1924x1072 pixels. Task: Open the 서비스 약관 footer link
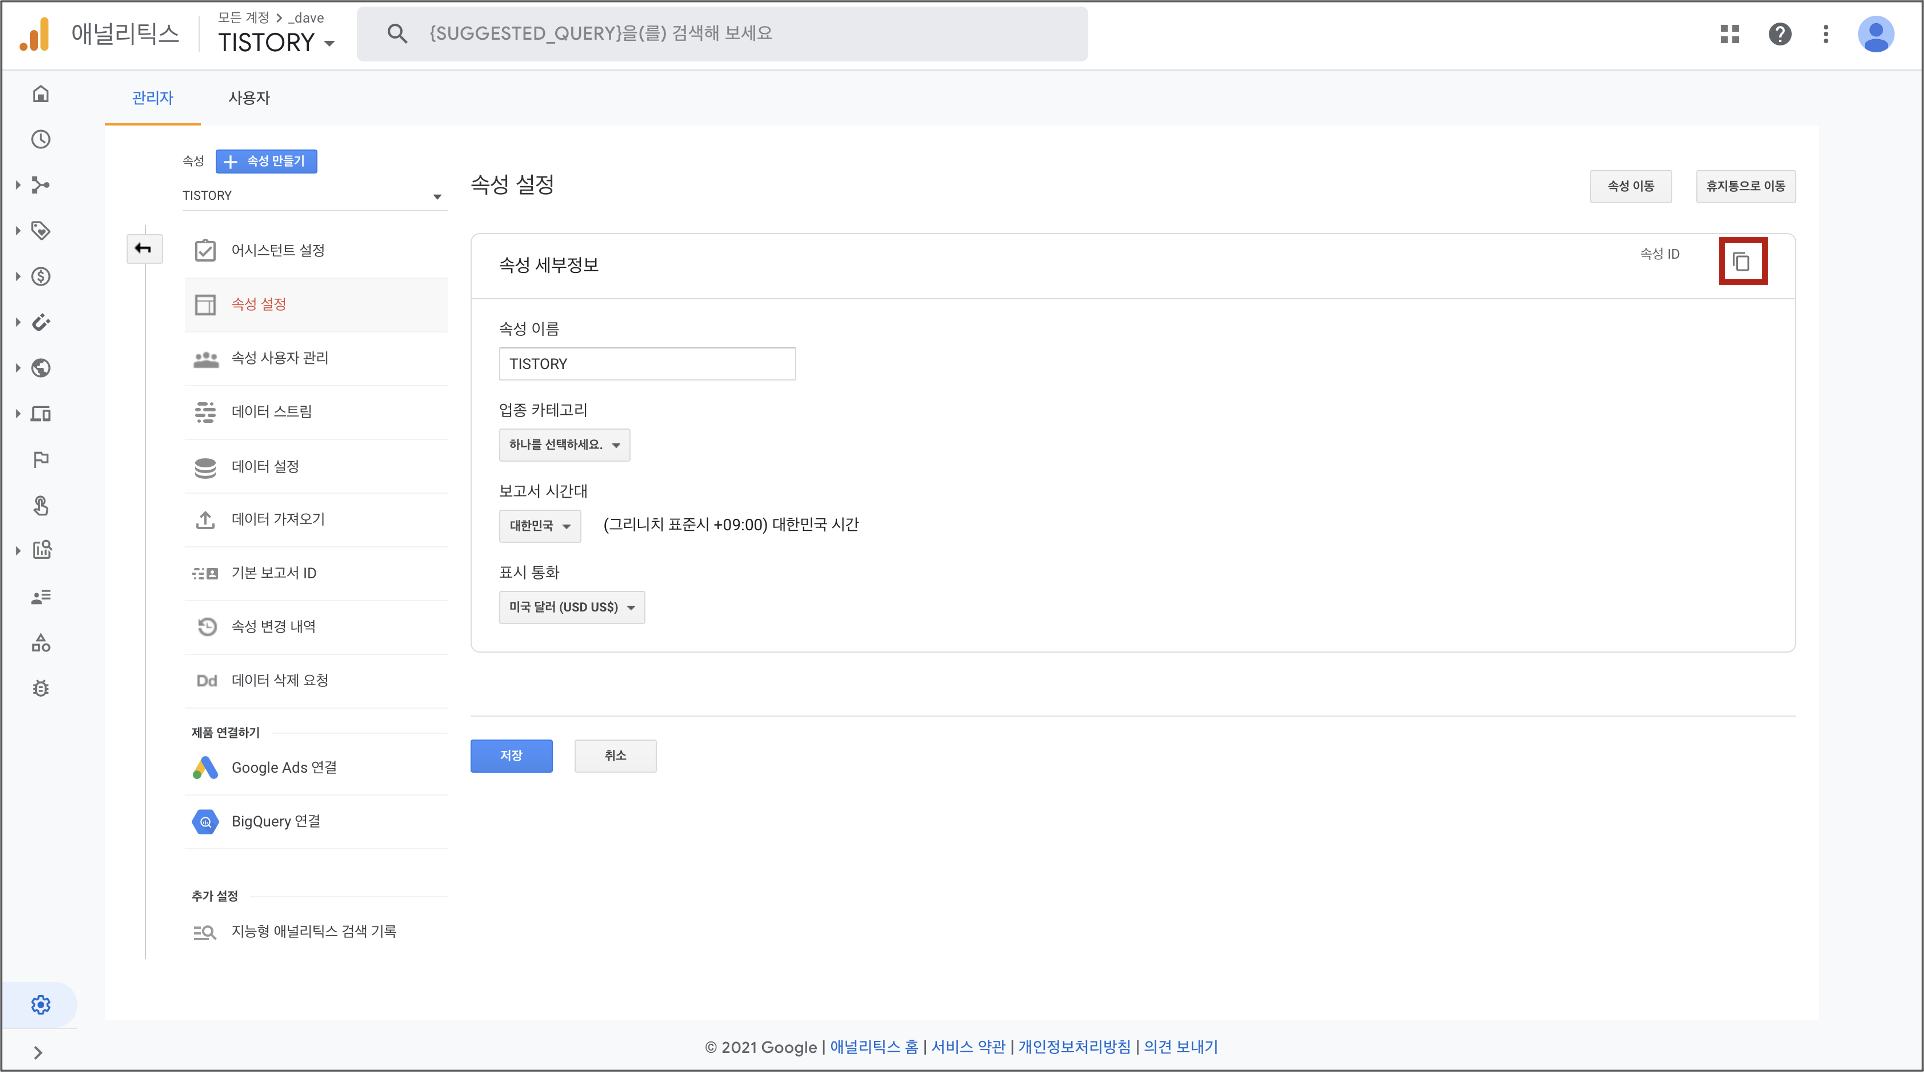[x=968, y=1047]
